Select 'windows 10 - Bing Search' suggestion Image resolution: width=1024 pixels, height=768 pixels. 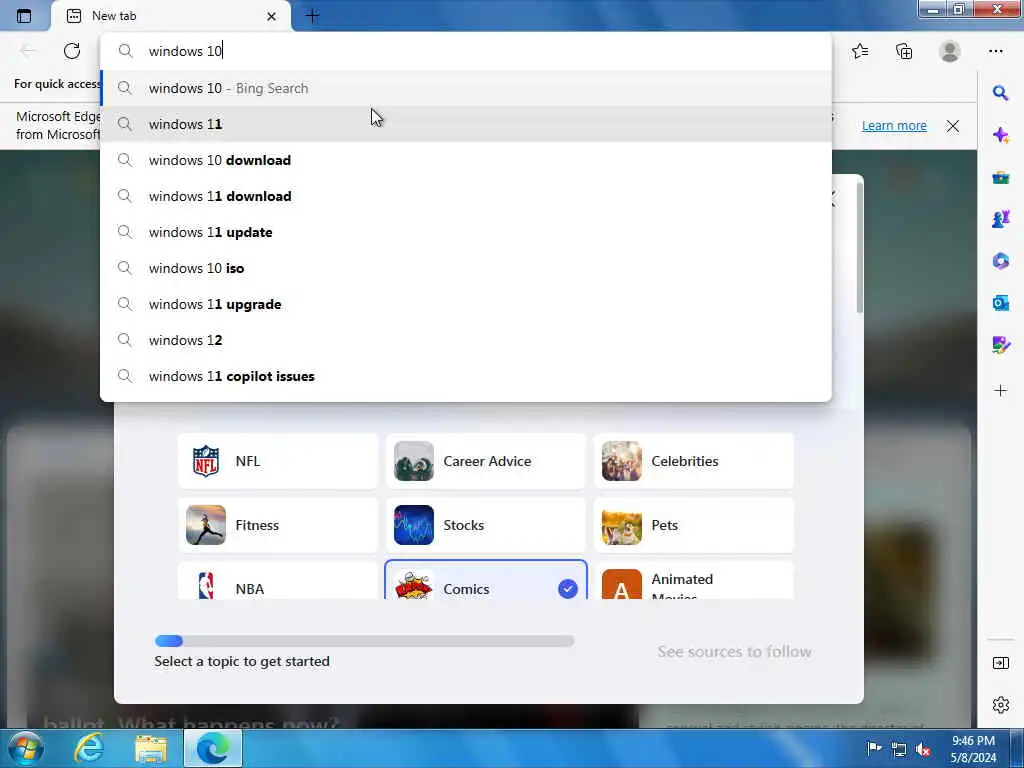(466, 88)
